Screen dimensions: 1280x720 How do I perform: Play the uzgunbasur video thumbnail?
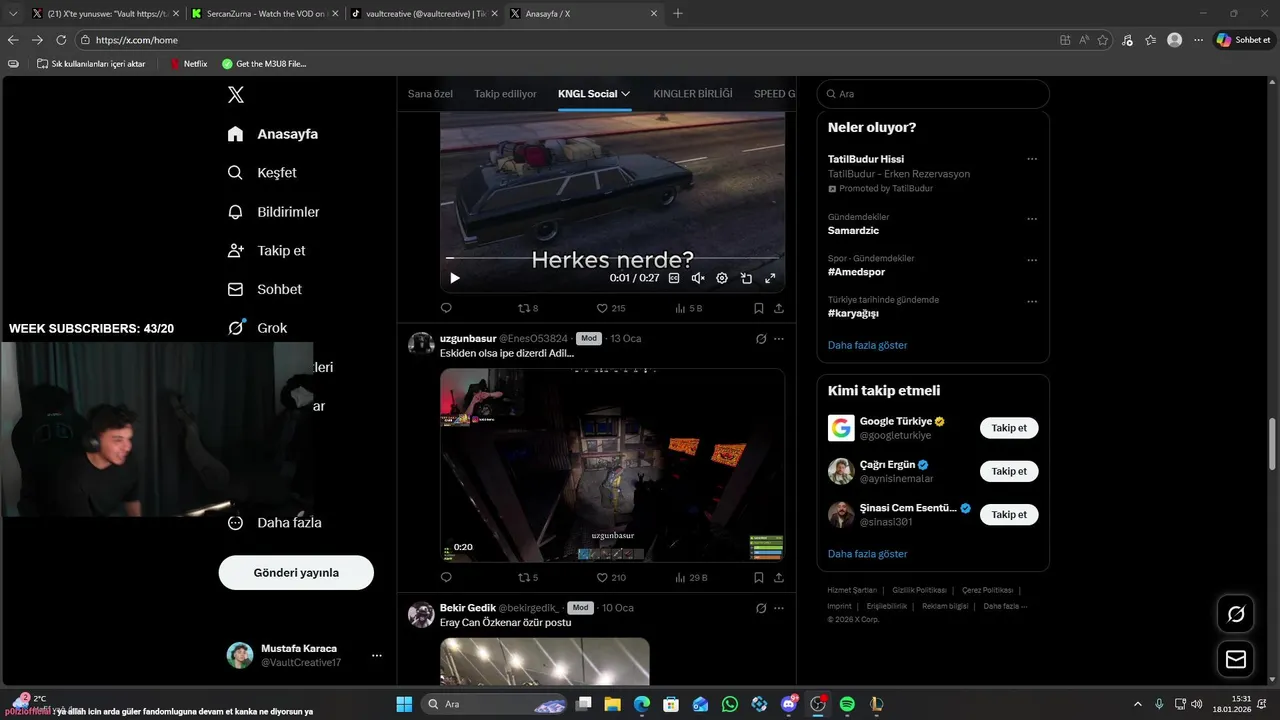click(612, 465)
